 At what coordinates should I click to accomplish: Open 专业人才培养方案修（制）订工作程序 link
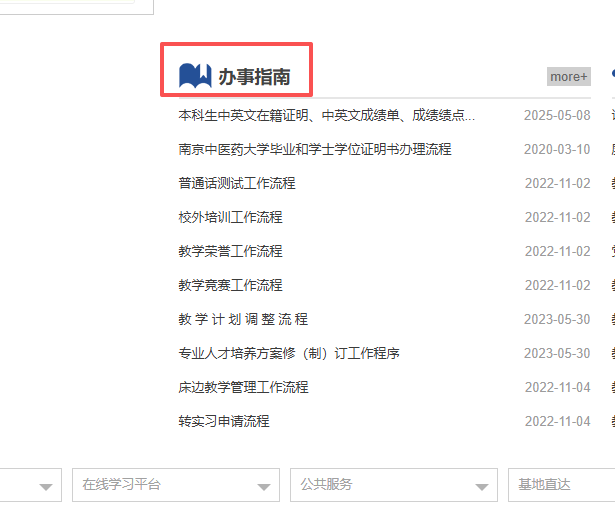pyautogui.click(x=288, y=353)
